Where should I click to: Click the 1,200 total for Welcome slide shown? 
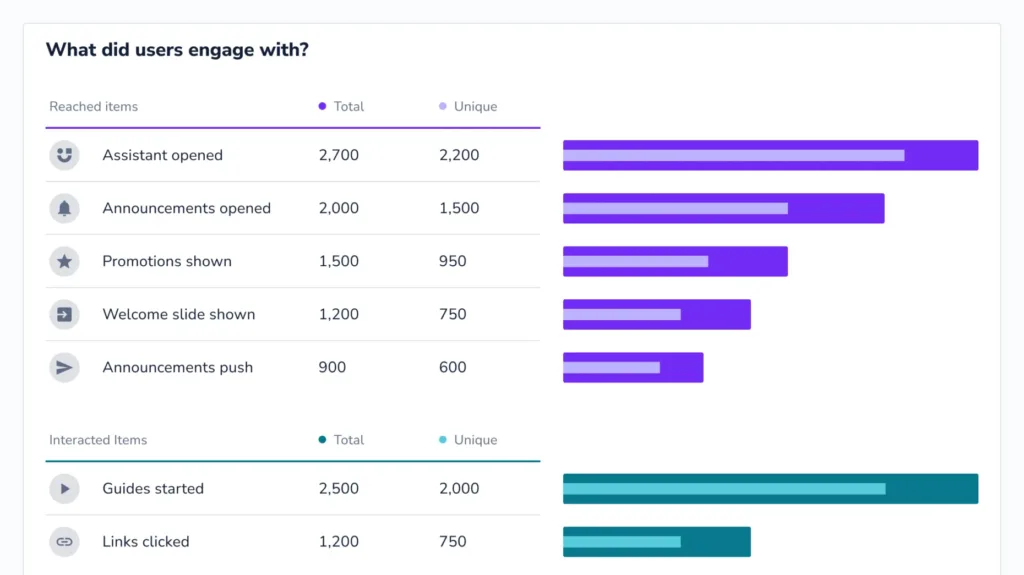pos(338,314)
